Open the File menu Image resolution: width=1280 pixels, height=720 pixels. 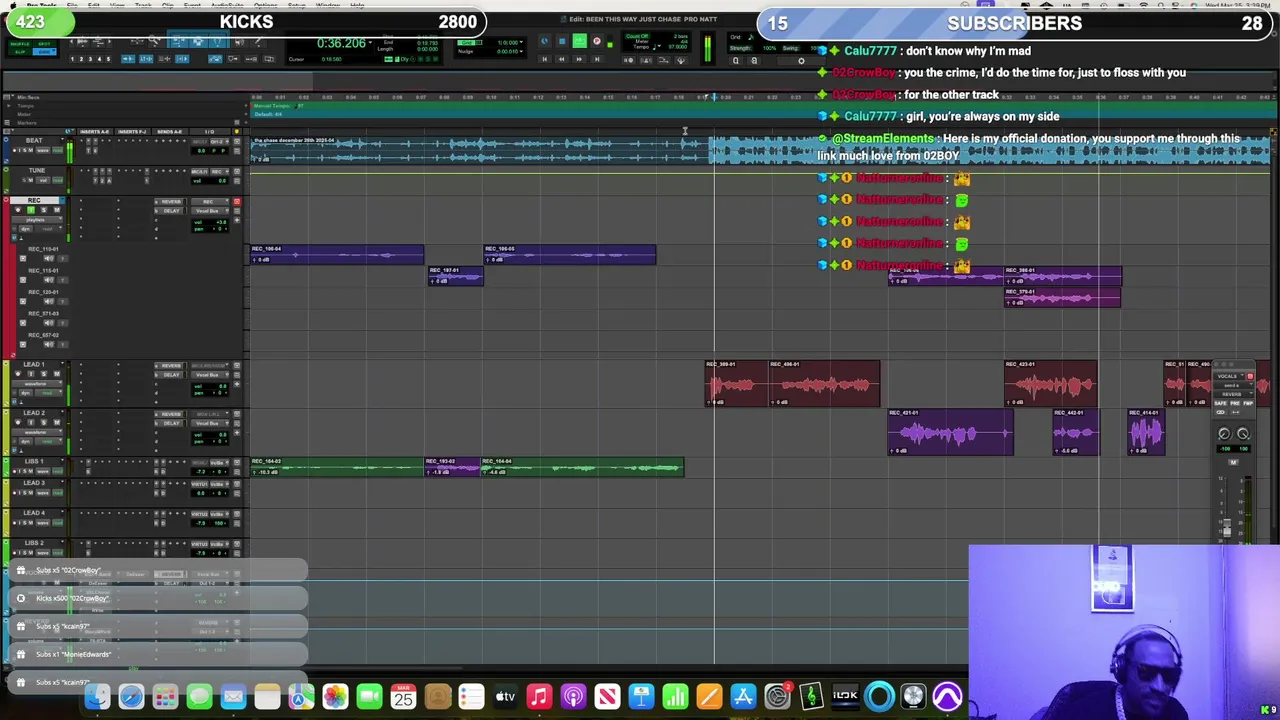72,5
